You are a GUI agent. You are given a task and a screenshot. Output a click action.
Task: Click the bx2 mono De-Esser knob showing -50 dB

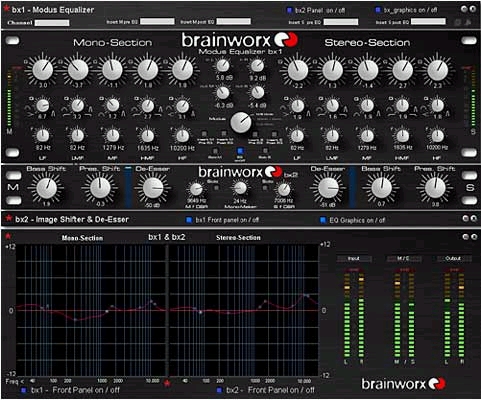[153, 188]
